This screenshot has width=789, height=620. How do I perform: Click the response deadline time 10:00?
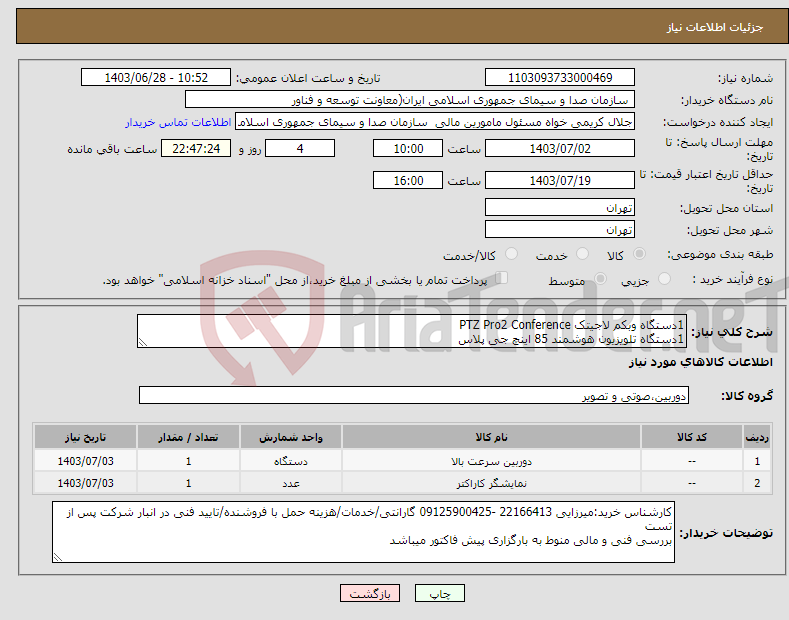[408, 148]
